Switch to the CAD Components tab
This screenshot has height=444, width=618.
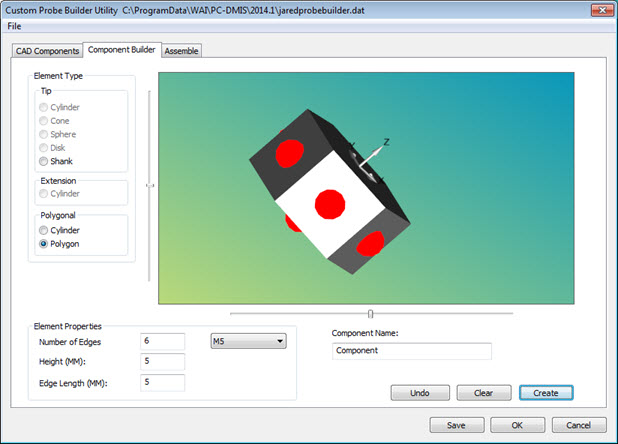coord(45,50)
